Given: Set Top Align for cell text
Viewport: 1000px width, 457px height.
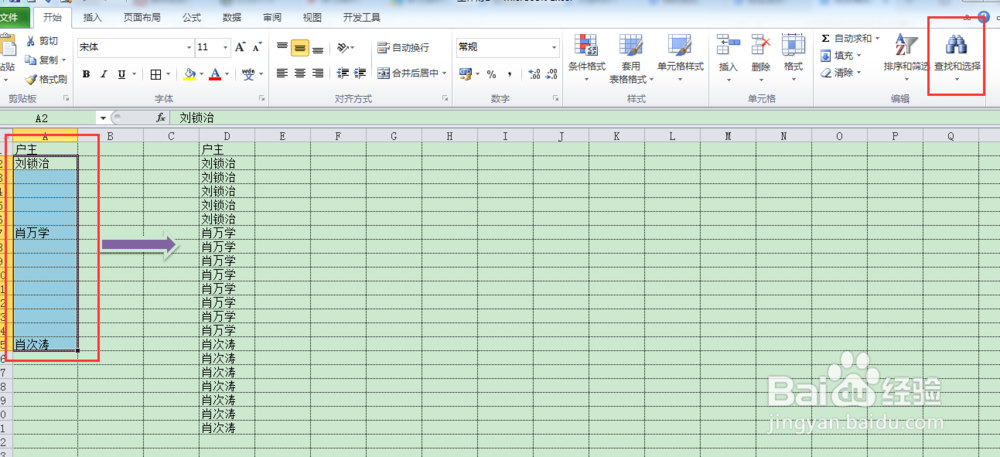Looking at the screenshot, I should coord(283,47).
